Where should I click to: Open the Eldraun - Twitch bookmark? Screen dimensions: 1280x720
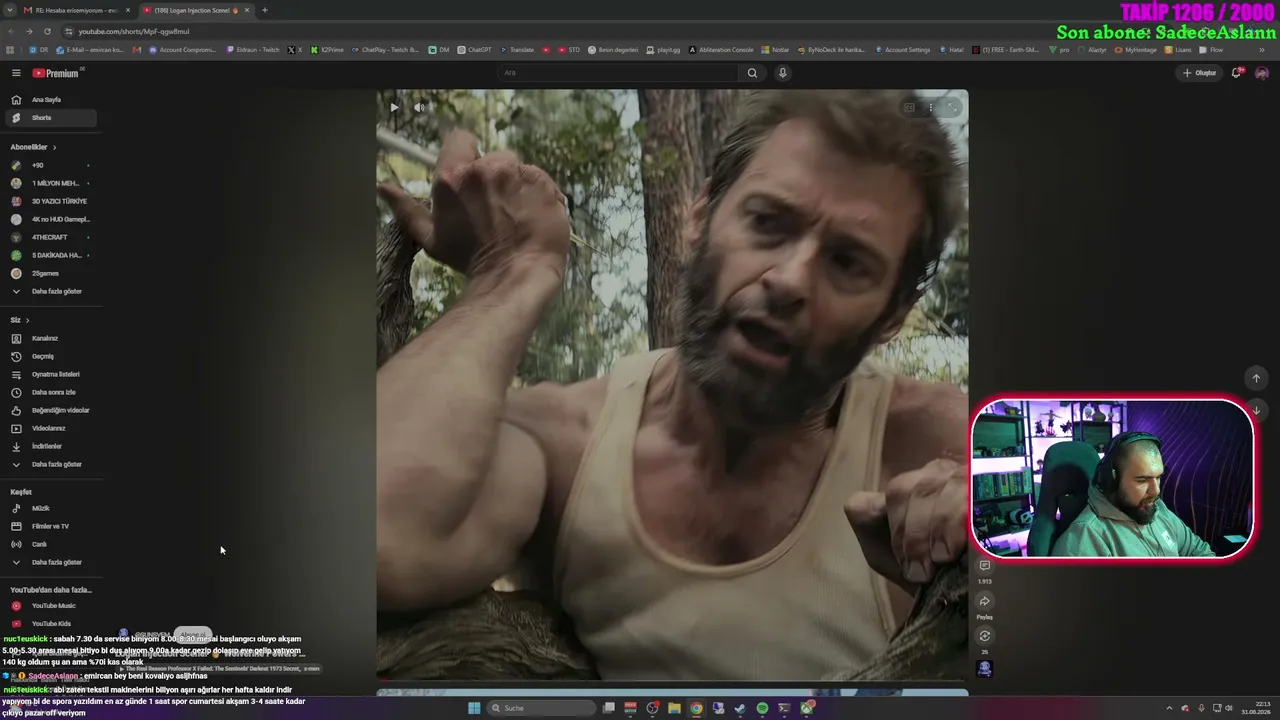coord(253,50)
